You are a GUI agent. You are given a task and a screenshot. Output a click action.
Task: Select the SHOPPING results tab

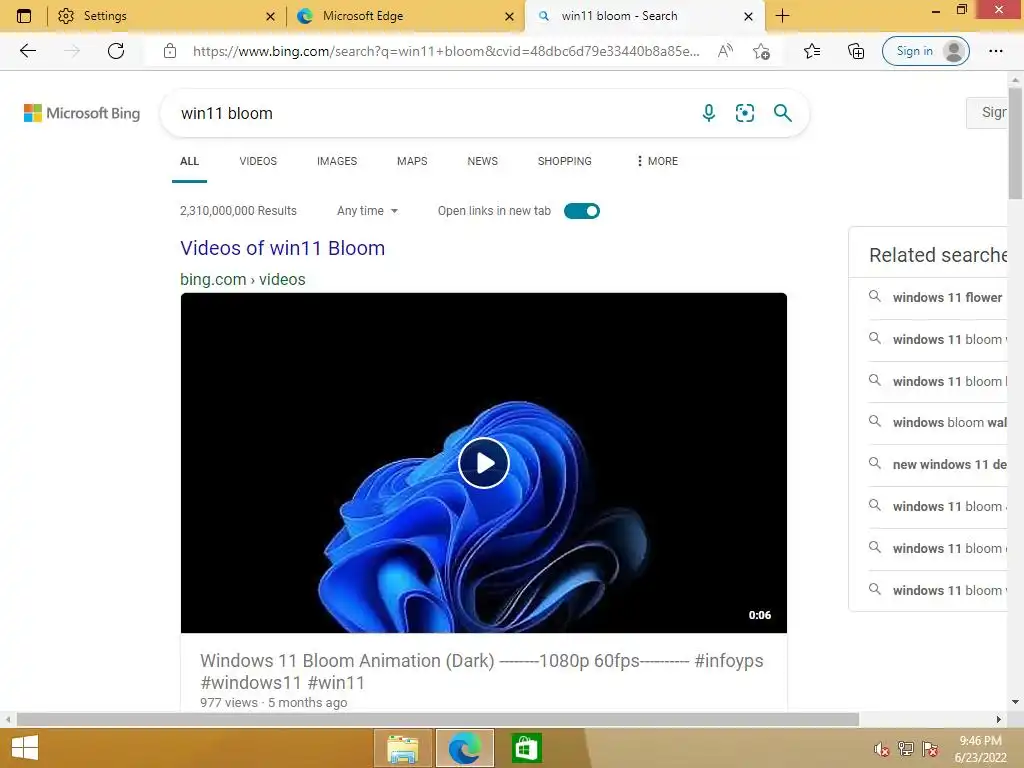(565, 161)
